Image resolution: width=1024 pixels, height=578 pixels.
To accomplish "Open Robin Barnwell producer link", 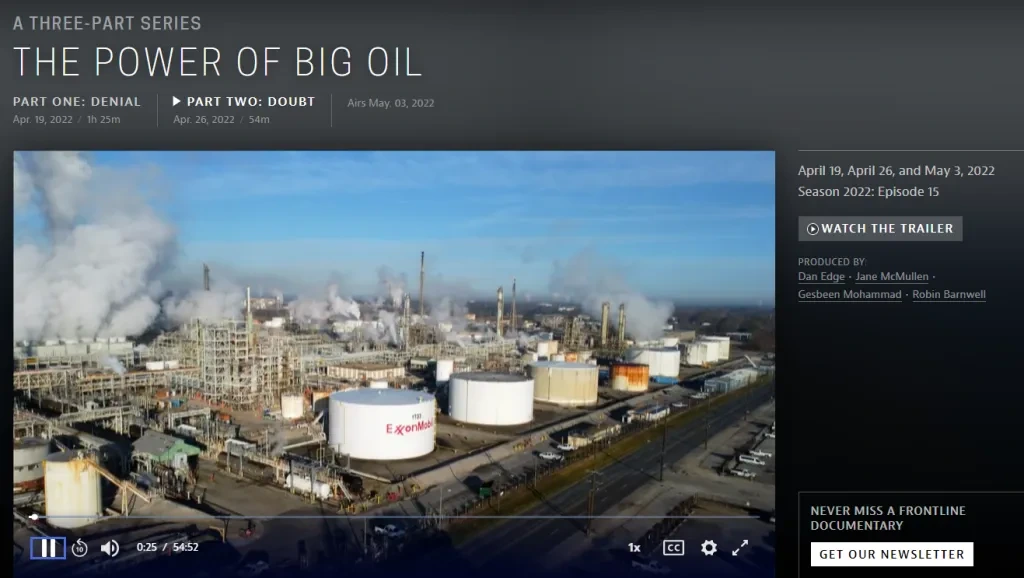I will (x=949, y=295).
